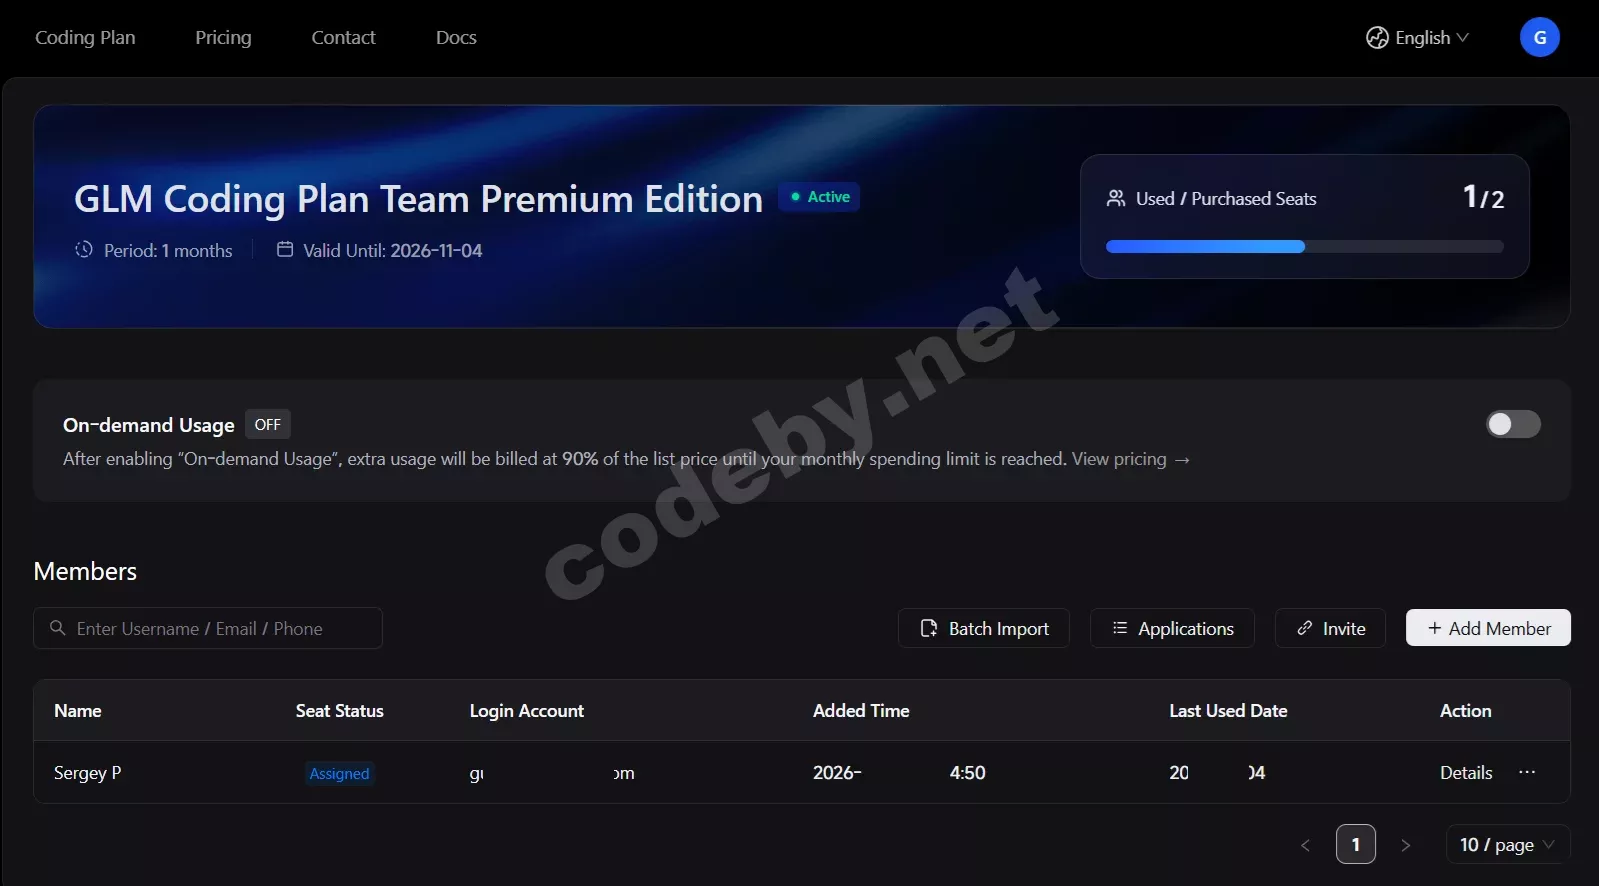
Task: Click the Added Time column header
Action: tap(861, 711)
